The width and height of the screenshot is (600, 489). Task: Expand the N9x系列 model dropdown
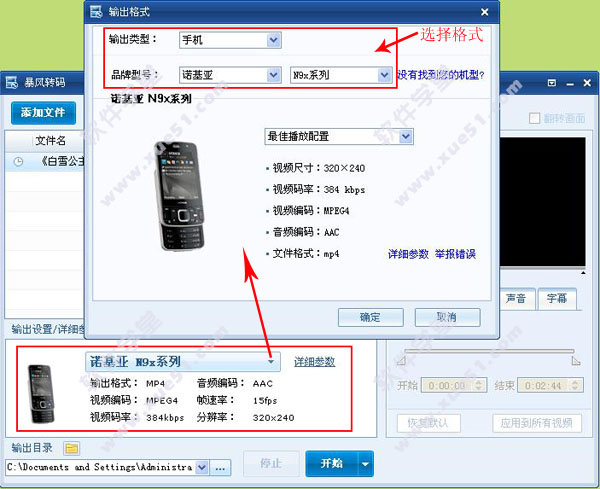341,75
